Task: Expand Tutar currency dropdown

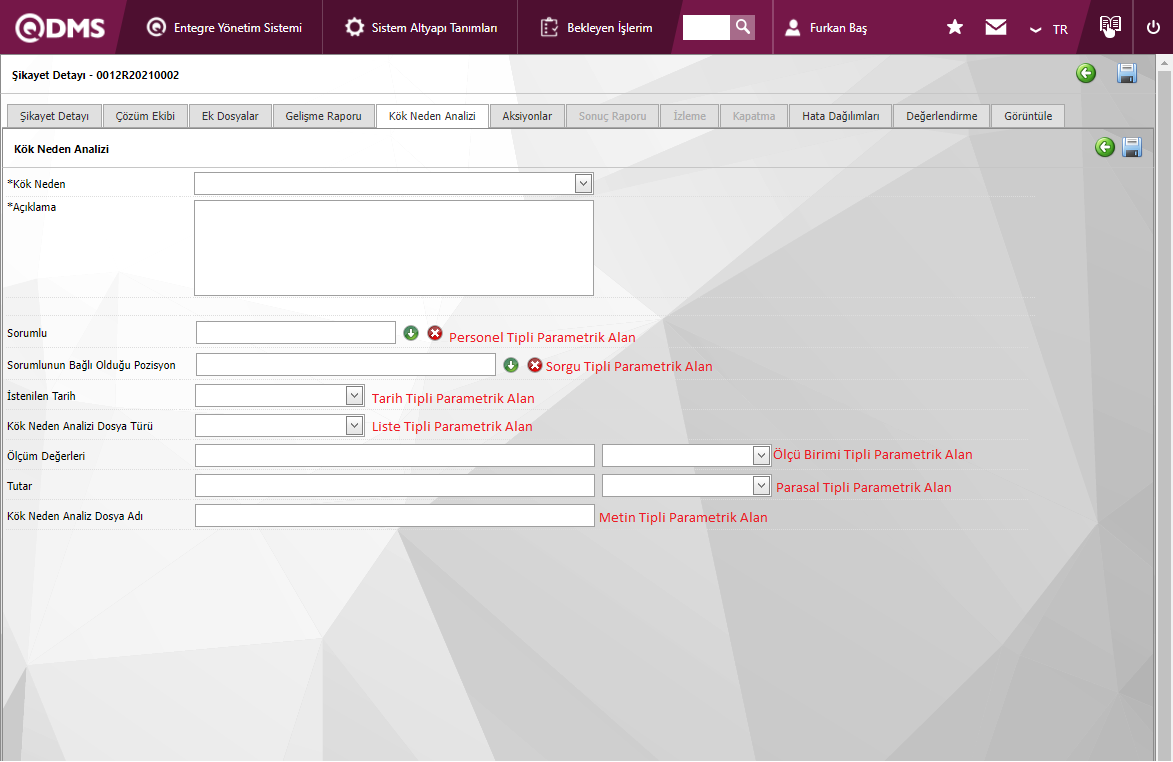Action: click(761, 485)
